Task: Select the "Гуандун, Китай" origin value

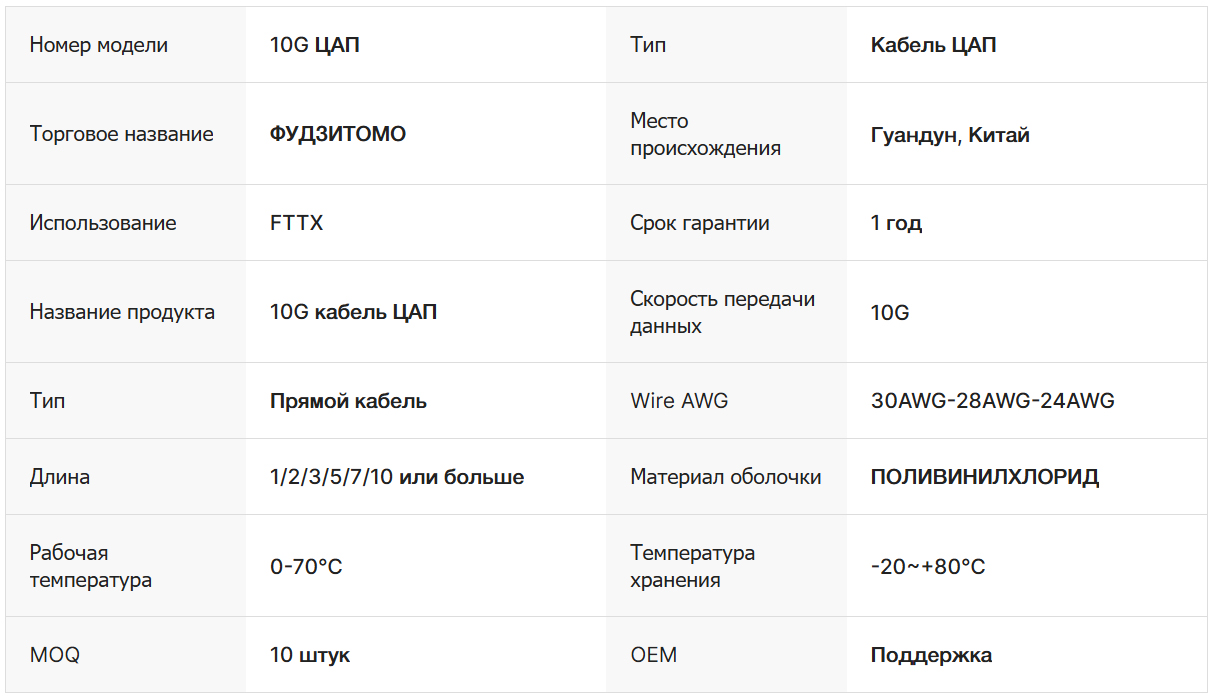Action: (x=950, y=135)
